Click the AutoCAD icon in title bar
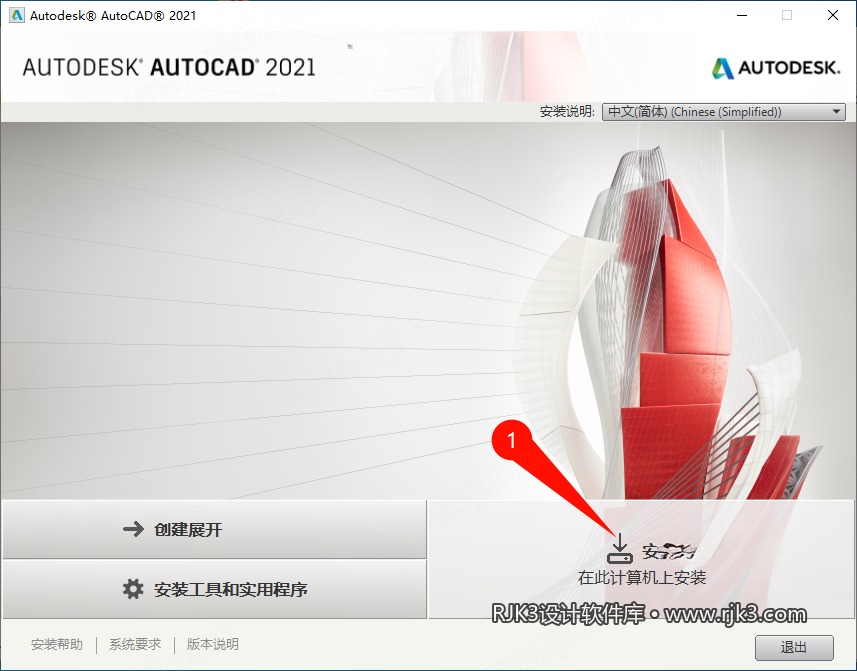 click(16, 15)
